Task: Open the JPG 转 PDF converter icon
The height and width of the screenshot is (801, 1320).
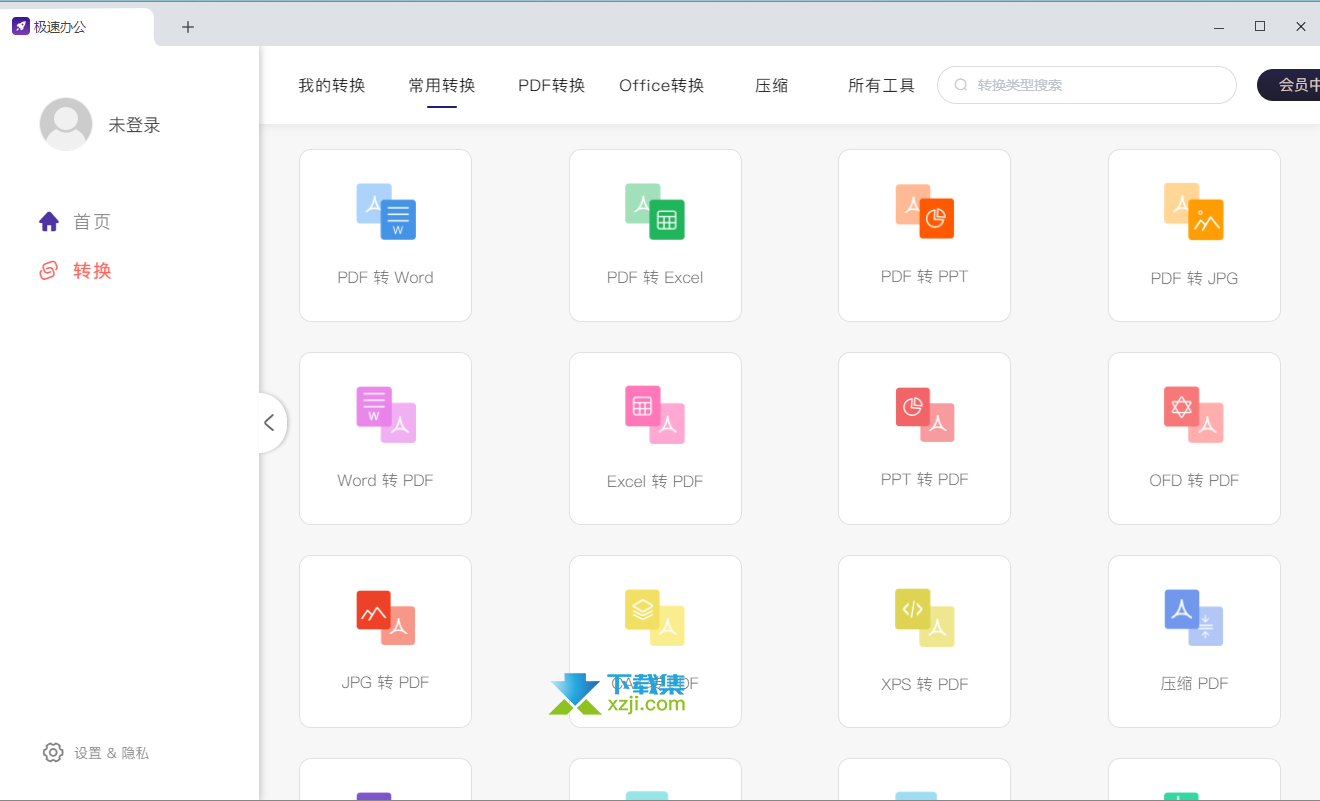Action: [386, 617]
